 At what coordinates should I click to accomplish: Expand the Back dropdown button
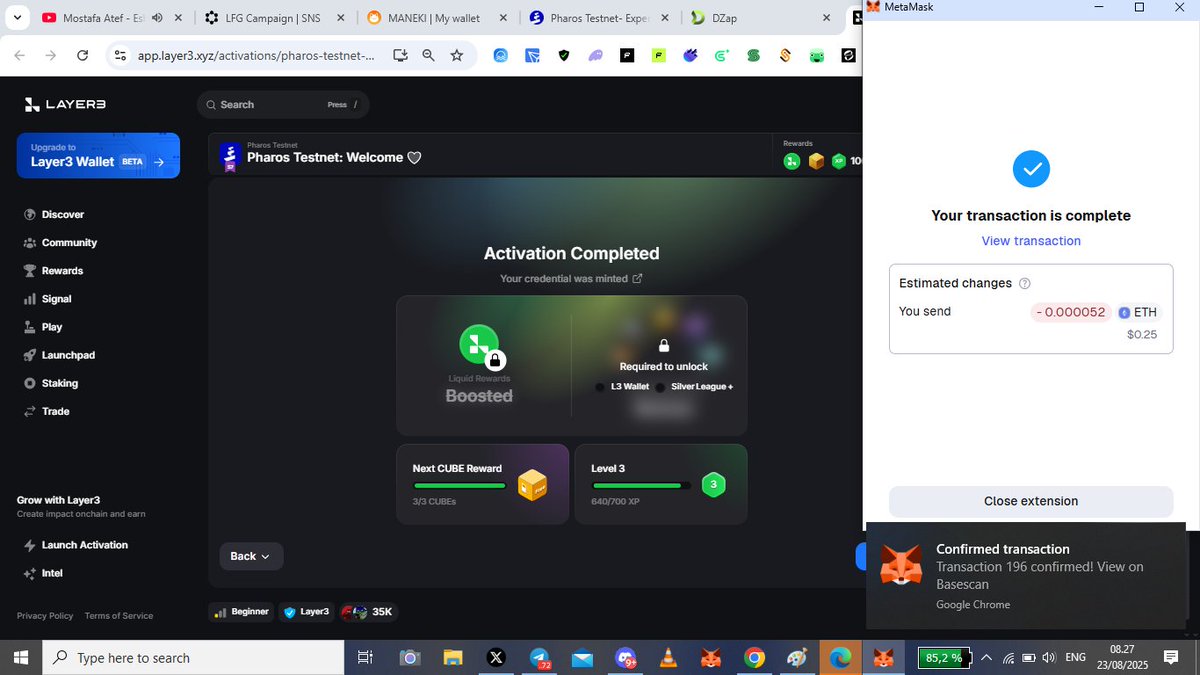click(x=251, y=556)
